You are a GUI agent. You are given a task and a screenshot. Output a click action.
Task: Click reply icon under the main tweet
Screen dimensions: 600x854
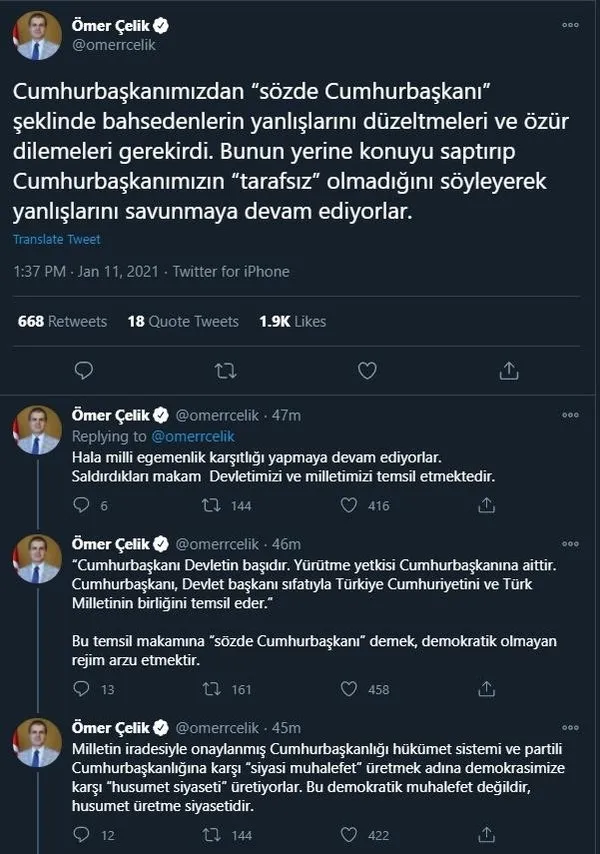pyautogui.click(x=84, y=371)
